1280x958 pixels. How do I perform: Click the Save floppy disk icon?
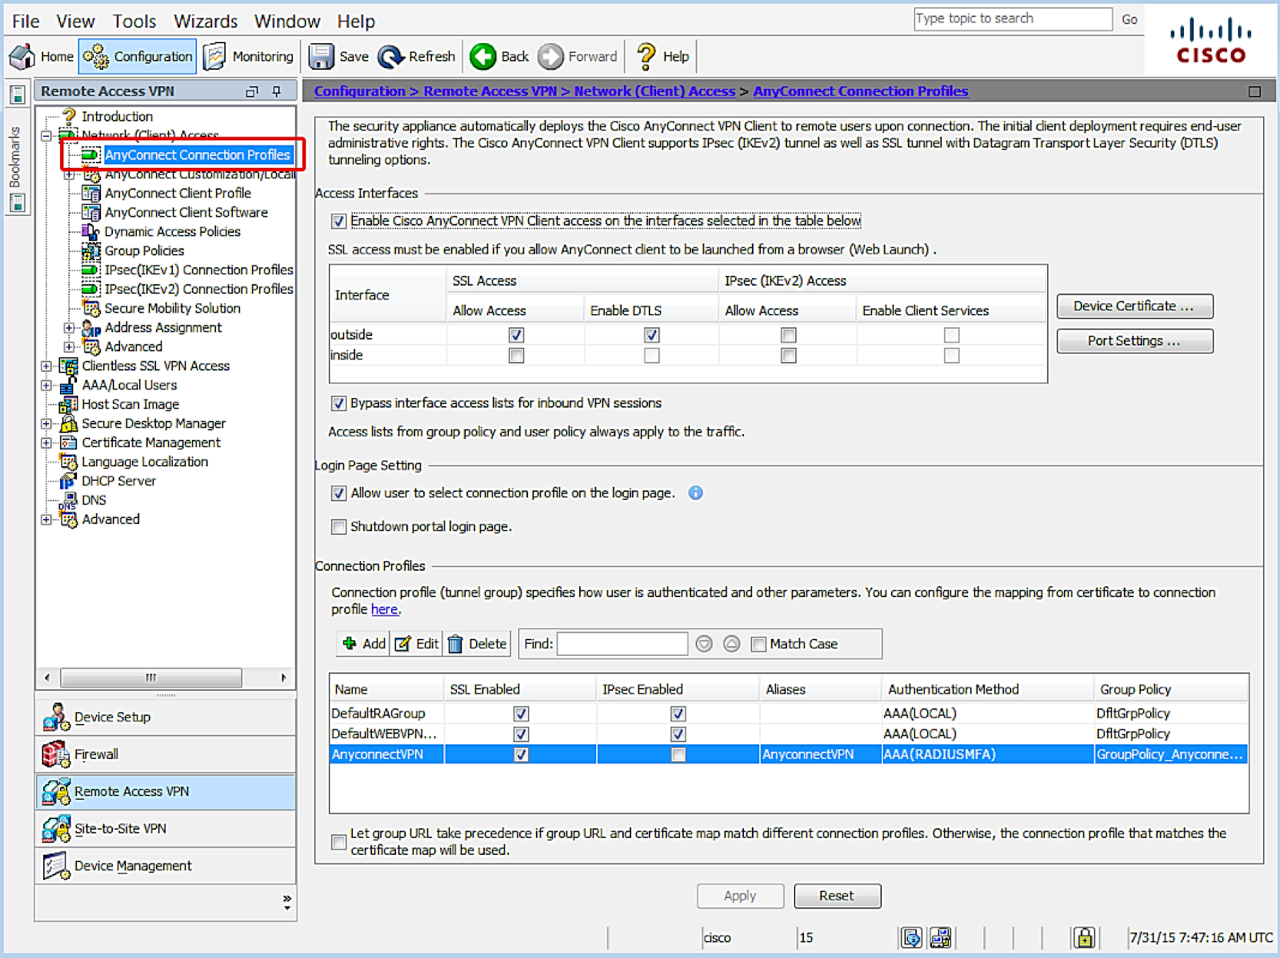(321, 57)
